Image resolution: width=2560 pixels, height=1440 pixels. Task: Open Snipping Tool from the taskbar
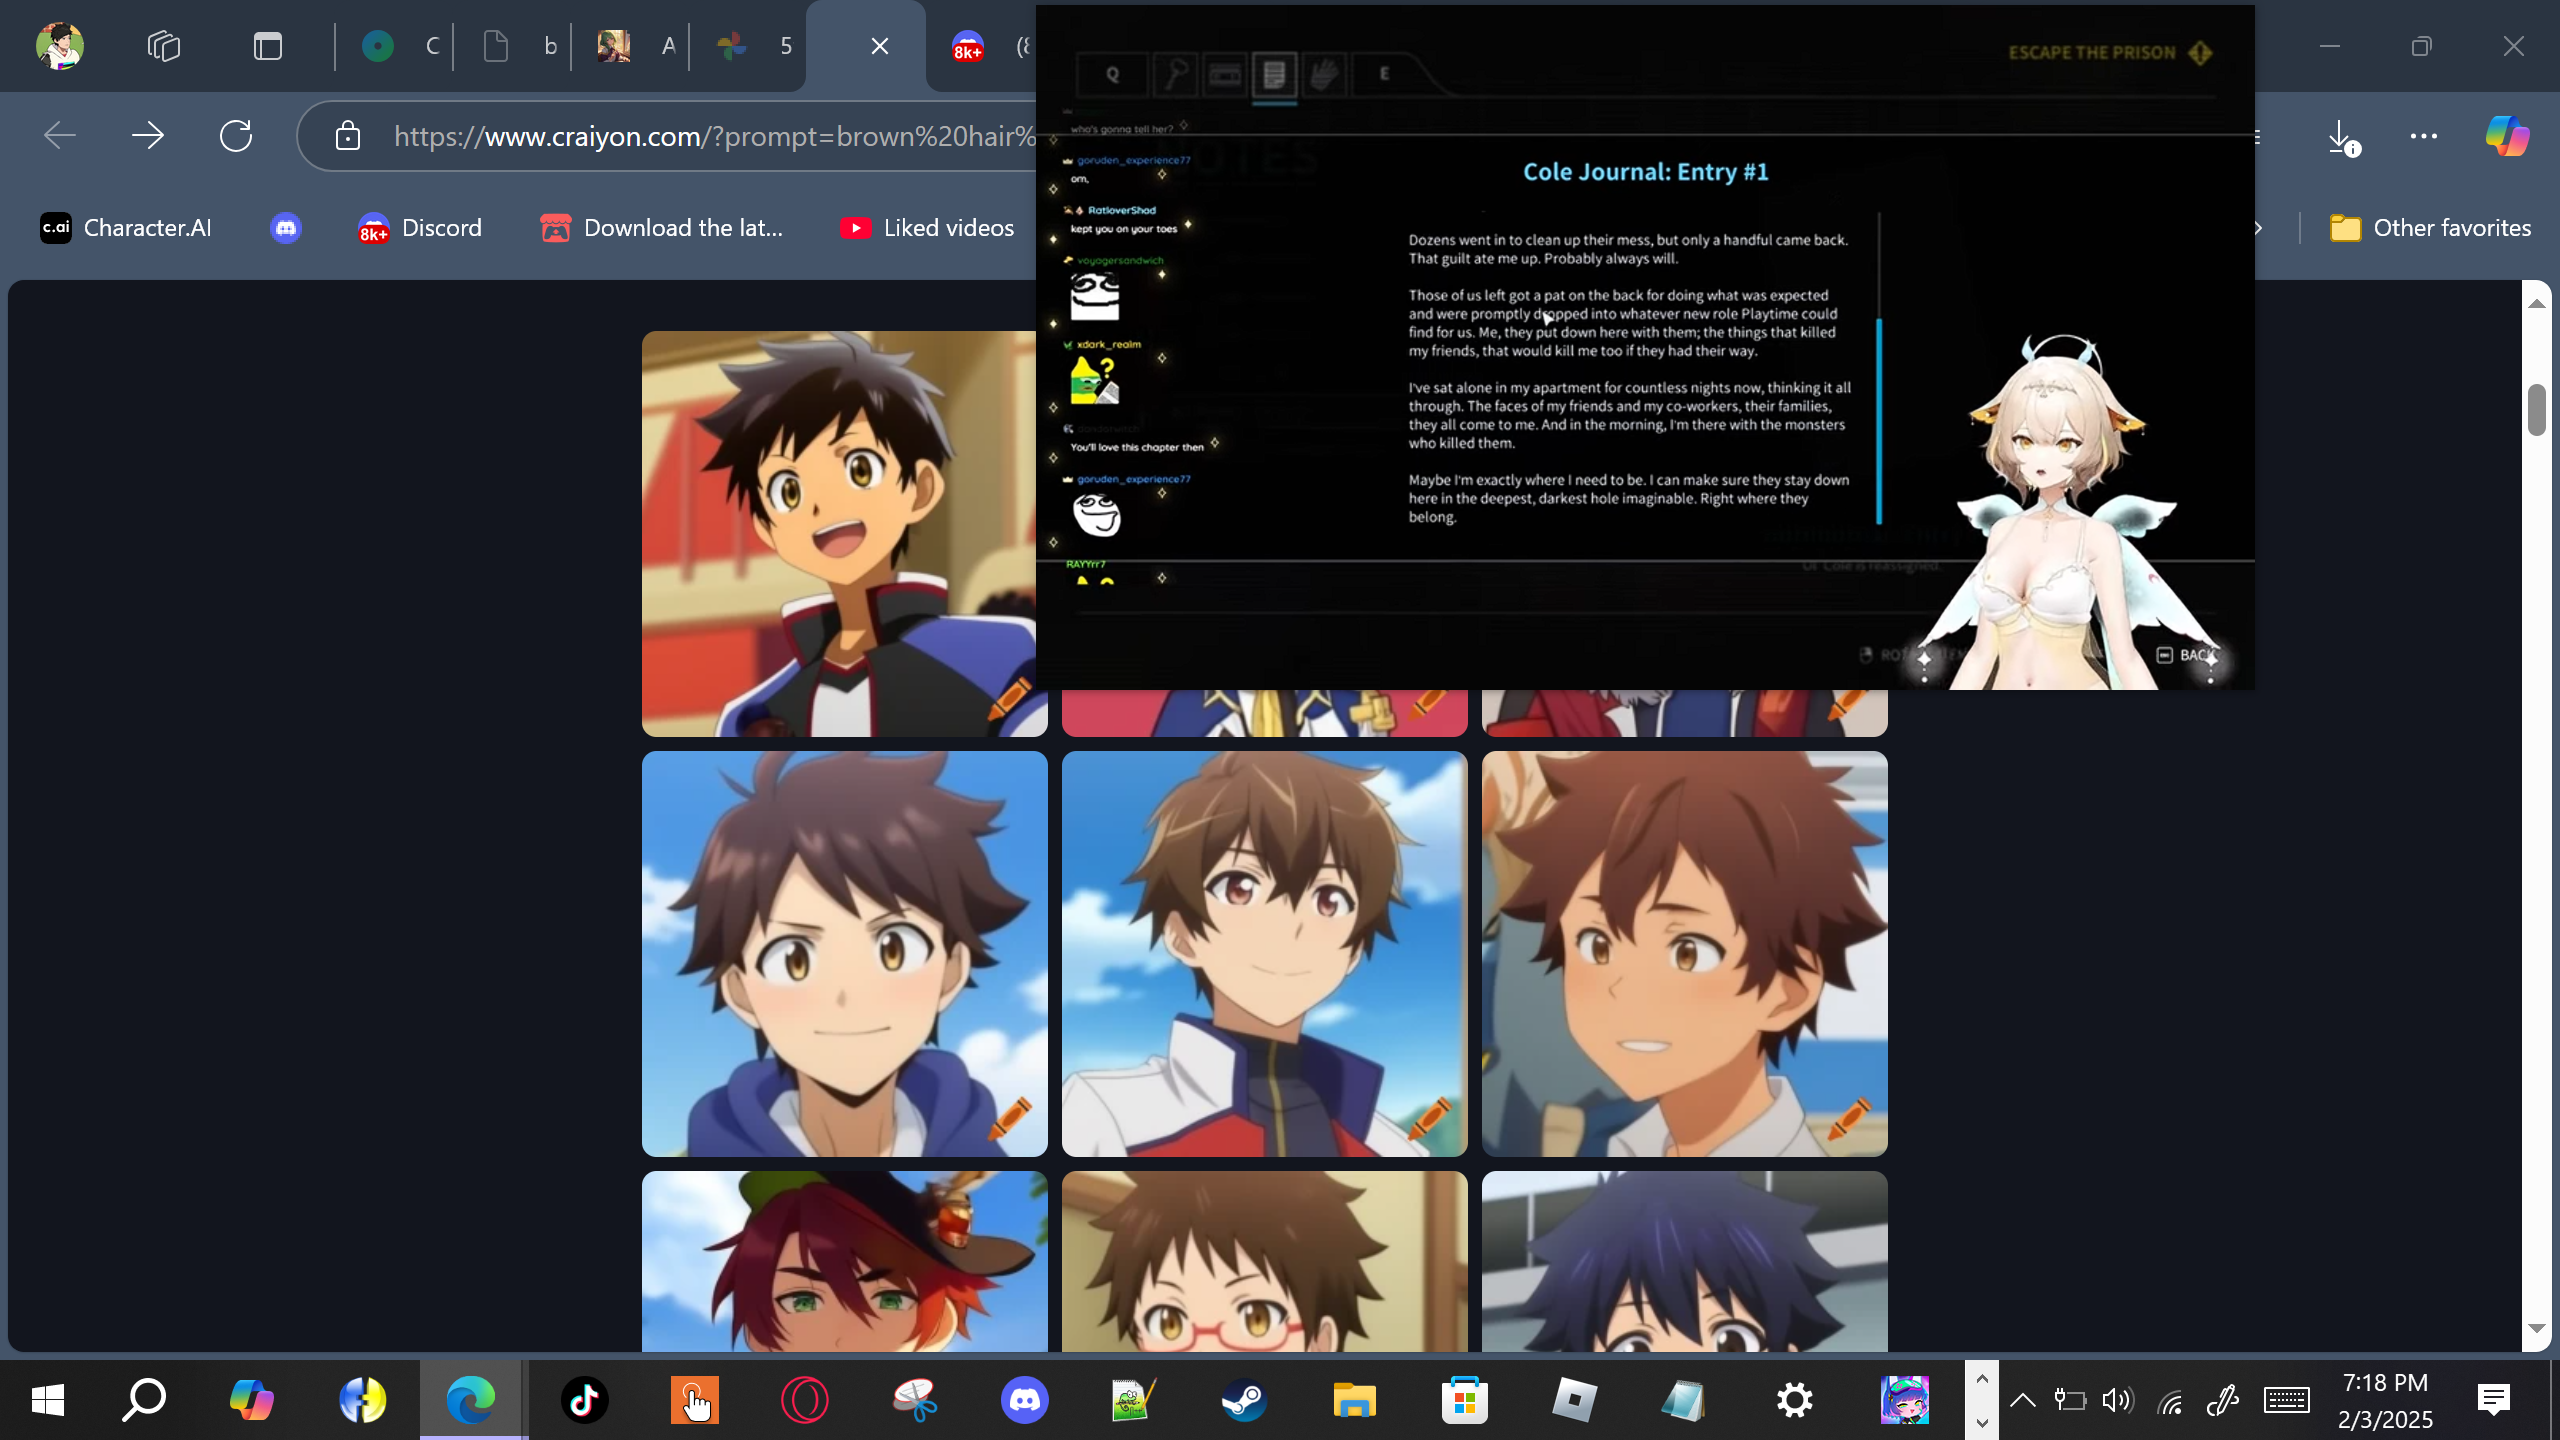coord(915,1400)
